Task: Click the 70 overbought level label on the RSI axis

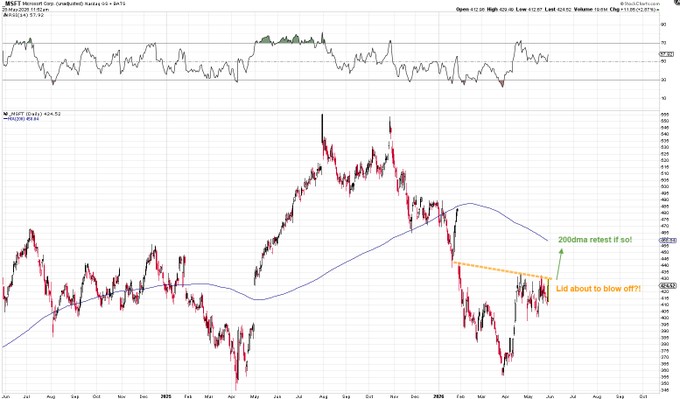Action: click(x=664, y=43)
